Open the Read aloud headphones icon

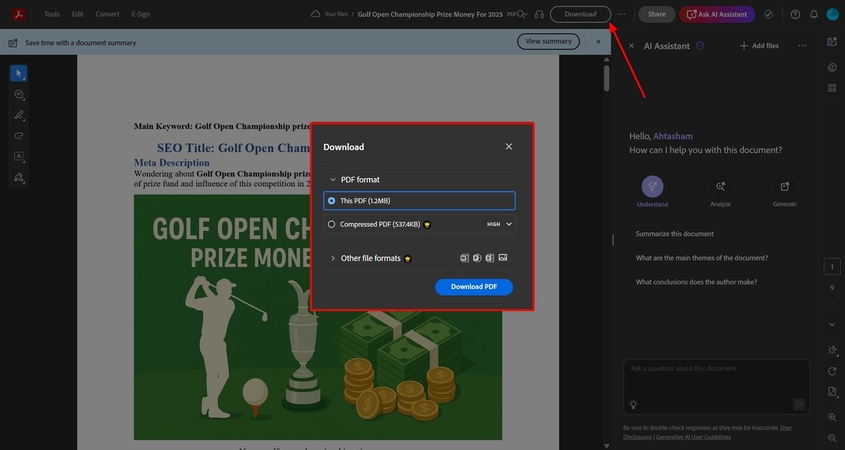pos(539,15)
